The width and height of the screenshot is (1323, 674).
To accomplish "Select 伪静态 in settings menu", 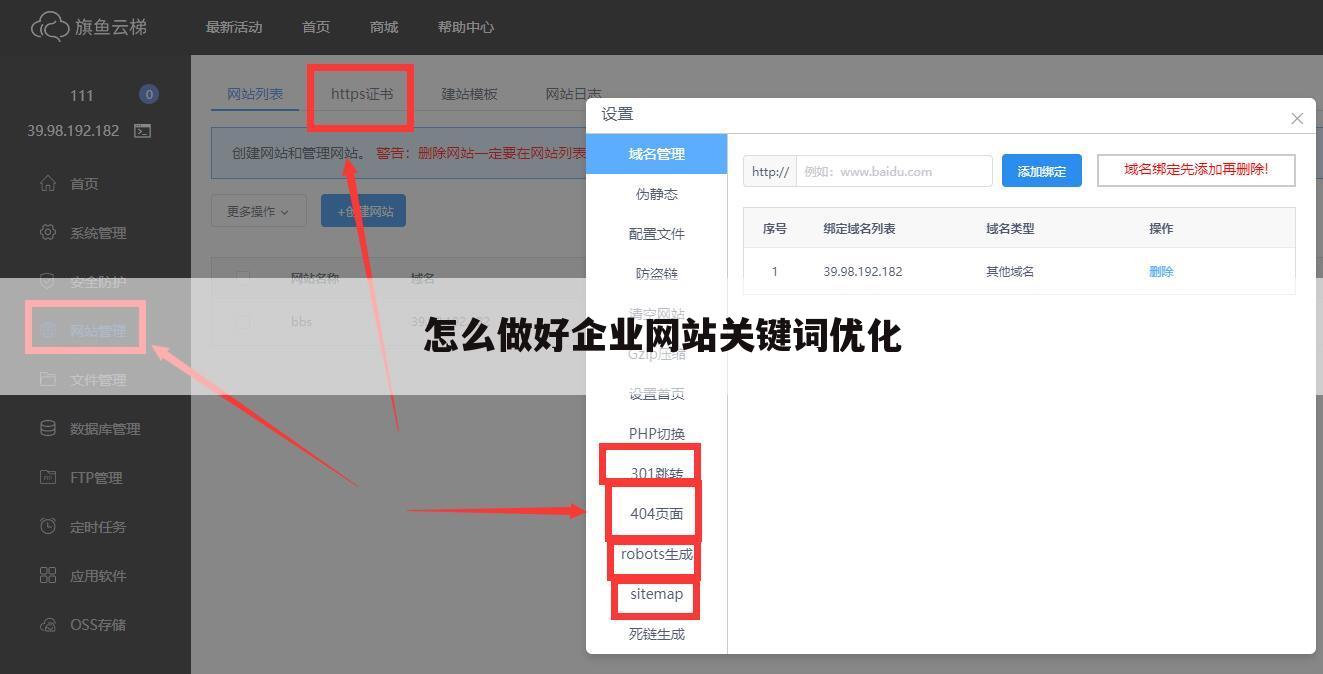I will click(x=656, y=194).
